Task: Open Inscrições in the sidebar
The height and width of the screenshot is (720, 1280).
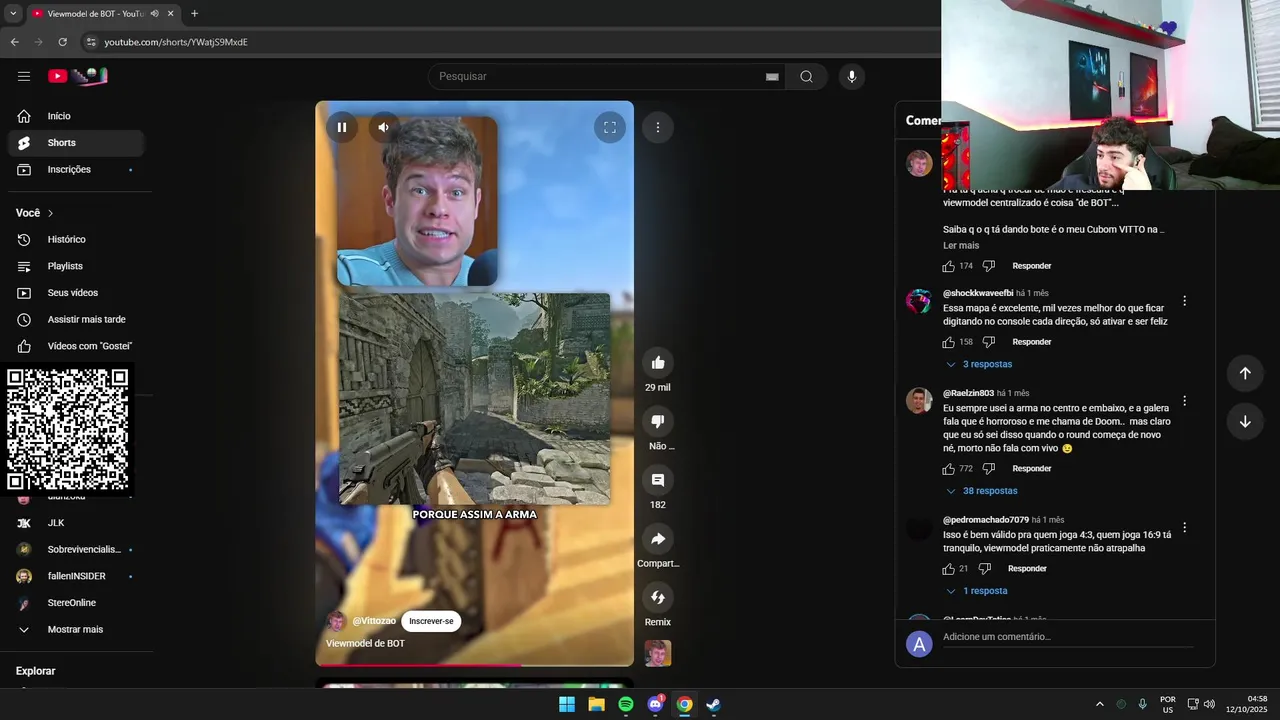Action: 76,170
